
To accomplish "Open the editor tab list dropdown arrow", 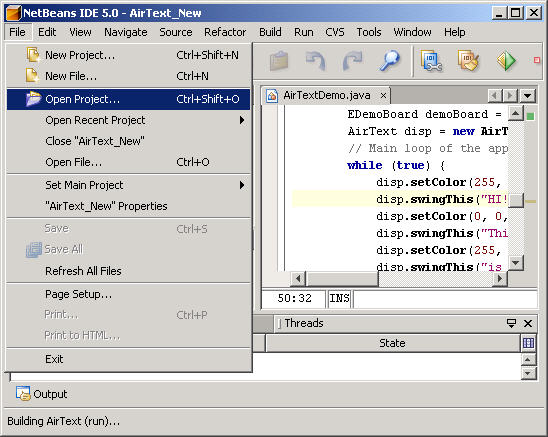I will (x=528, y=95).
